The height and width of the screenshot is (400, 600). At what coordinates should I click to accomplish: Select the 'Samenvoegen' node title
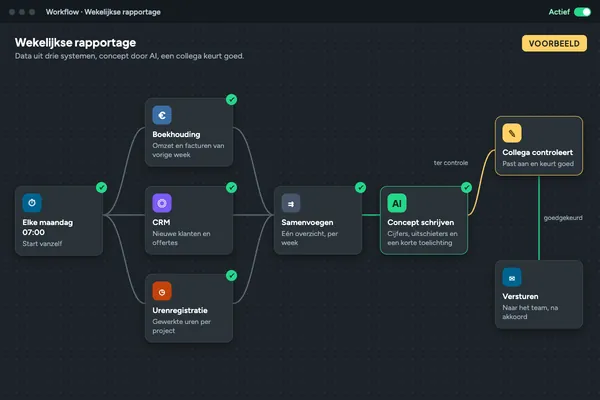pyautogui.click(x=307, y=222)
